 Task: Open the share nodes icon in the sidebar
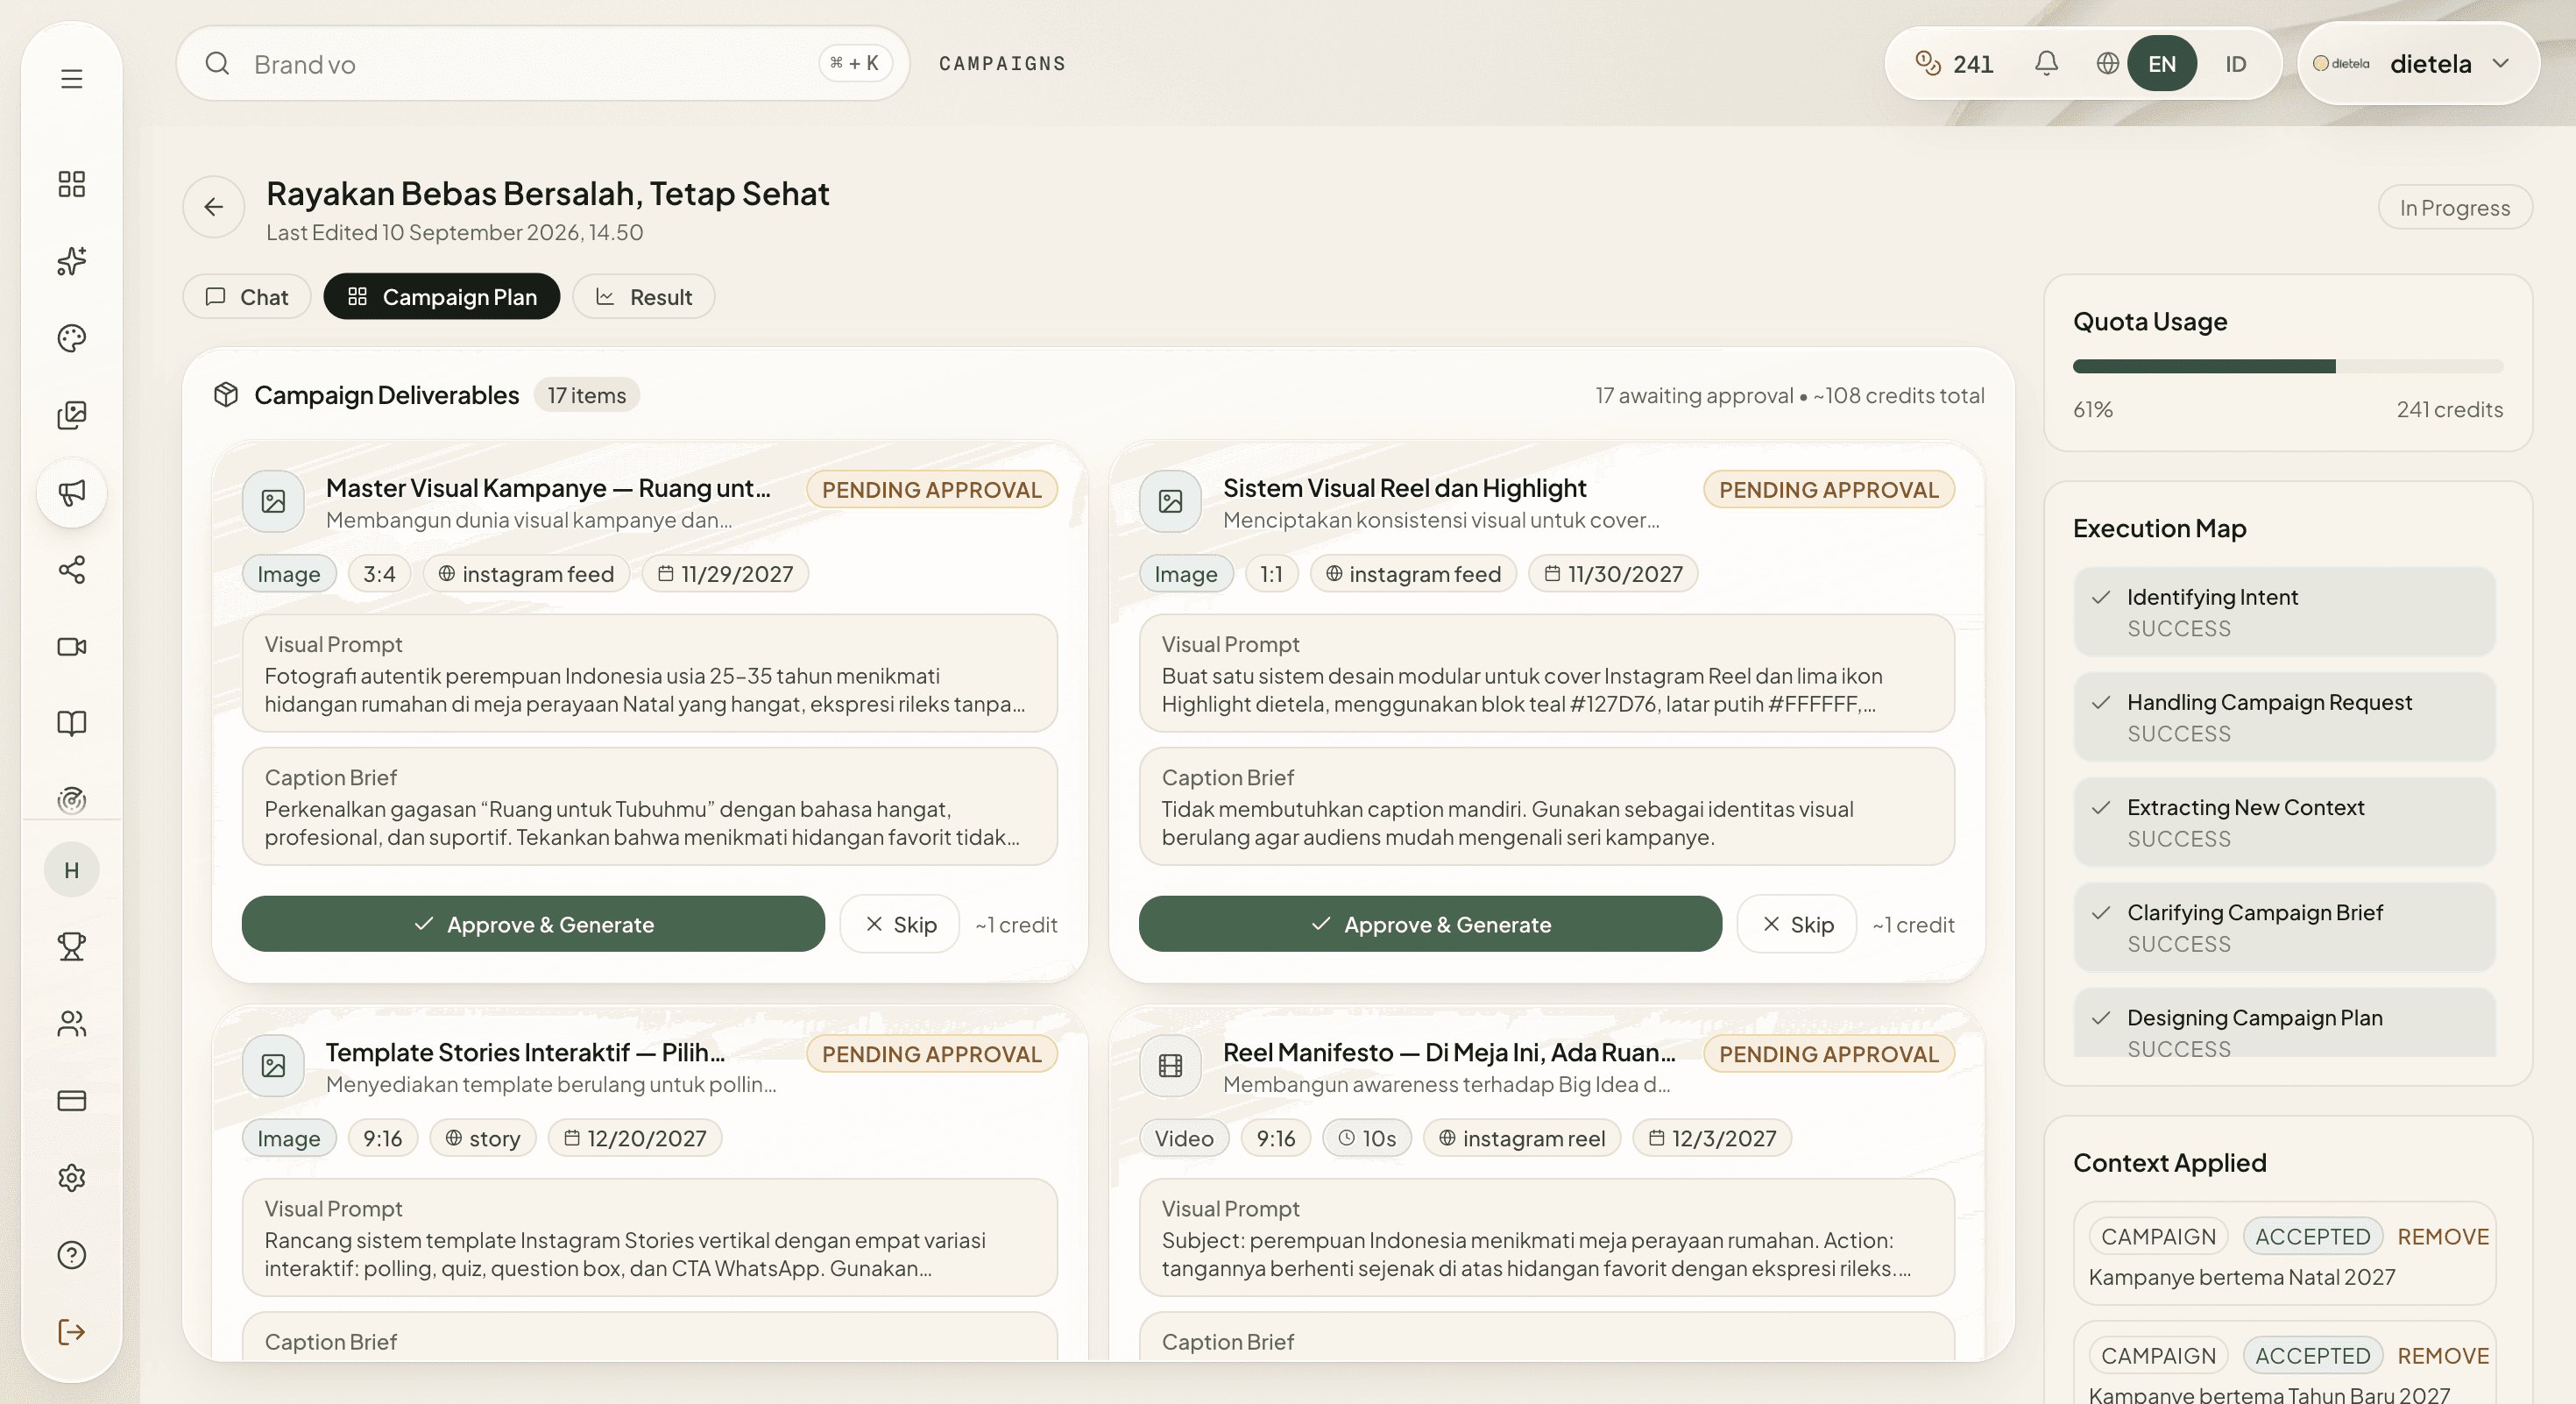pyautogui.click(x=71, y=570)
